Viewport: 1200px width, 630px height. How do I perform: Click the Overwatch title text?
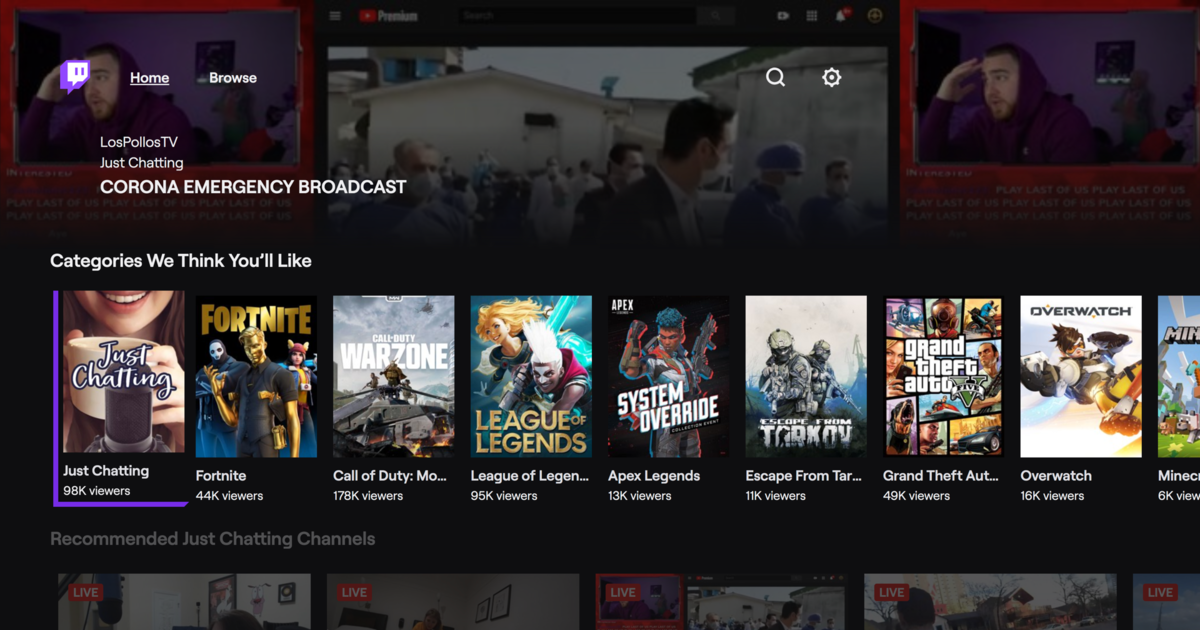[1056, 476]
